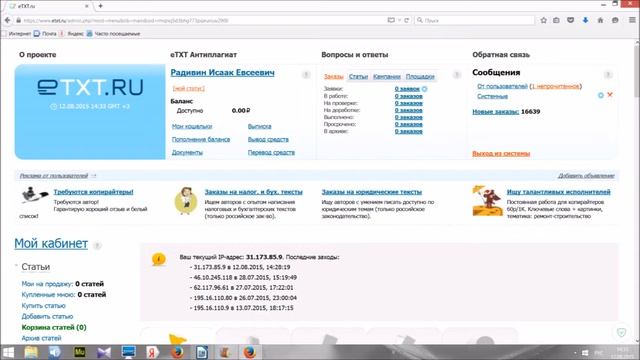This screenshot has height=360, width=640.
Task: Click the shield icon at bottom right of page
Action: pos(621,332)
